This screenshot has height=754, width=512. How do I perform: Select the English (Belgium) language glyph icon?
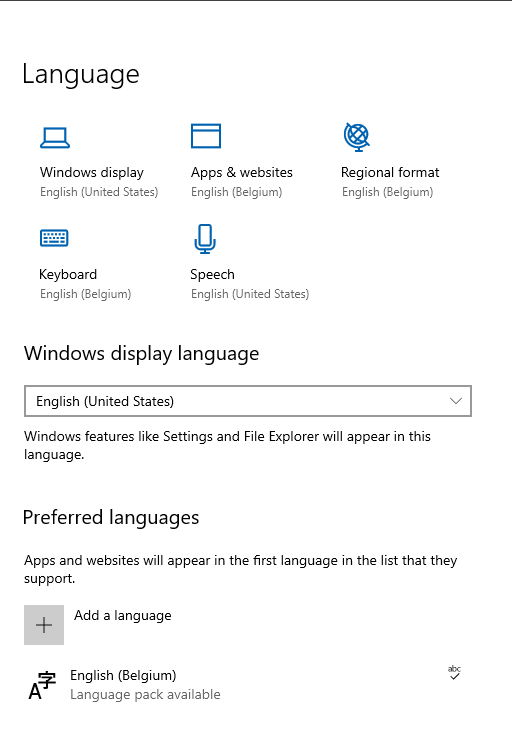pos(42,685)
